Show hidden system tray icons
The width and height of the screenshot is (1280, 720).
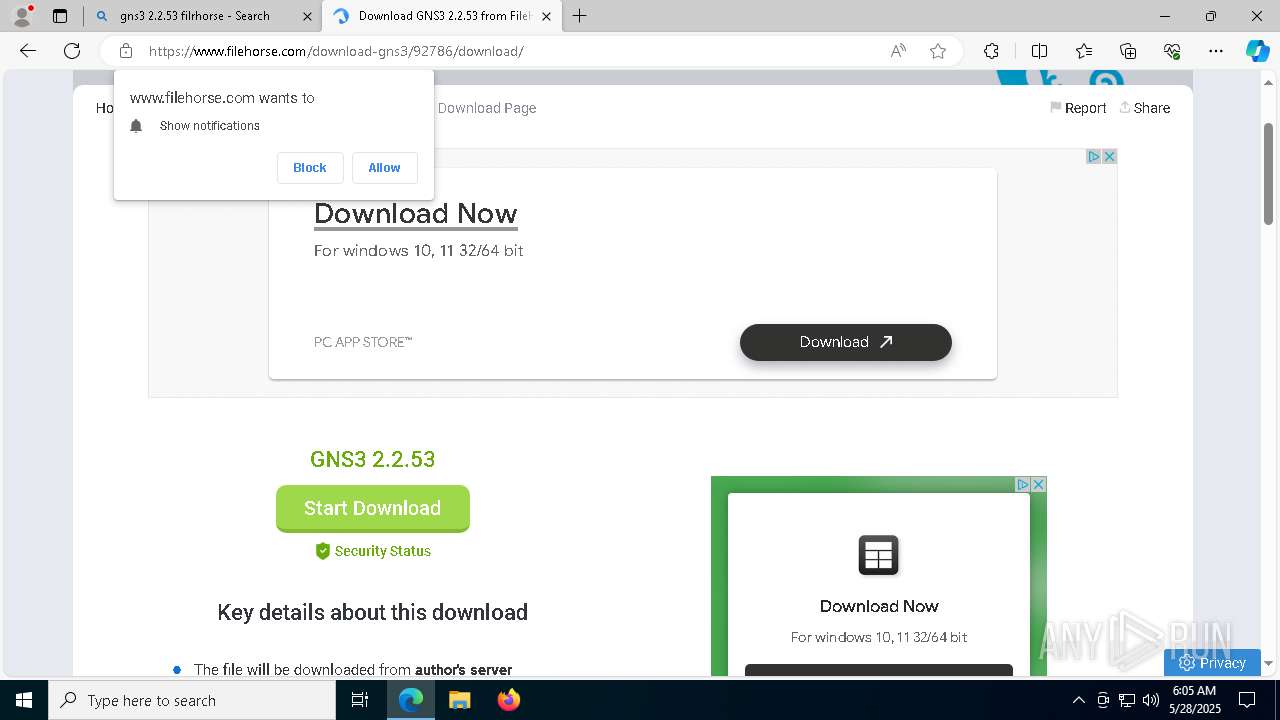(1078, 700)
